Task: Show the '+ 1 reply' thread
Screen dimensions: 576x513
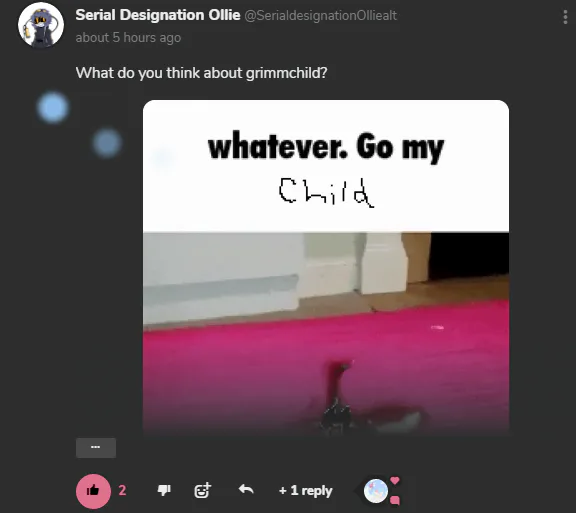Action: [305, 490]
